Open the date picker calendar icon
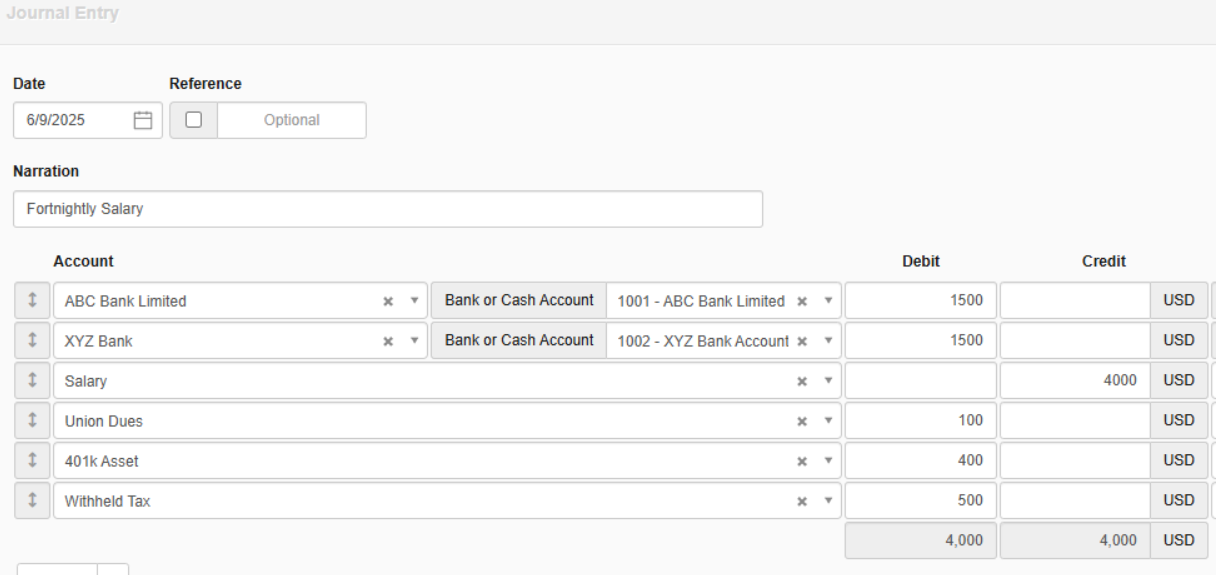 tap(143, 120)
